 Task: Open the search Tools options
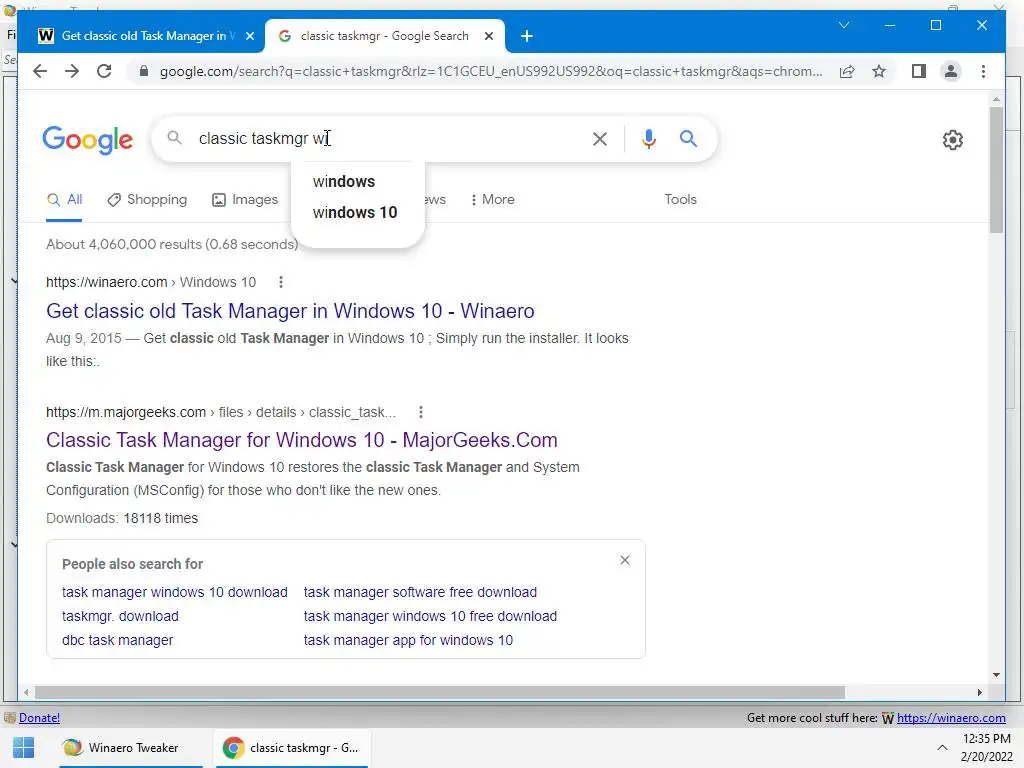point(680,200)
